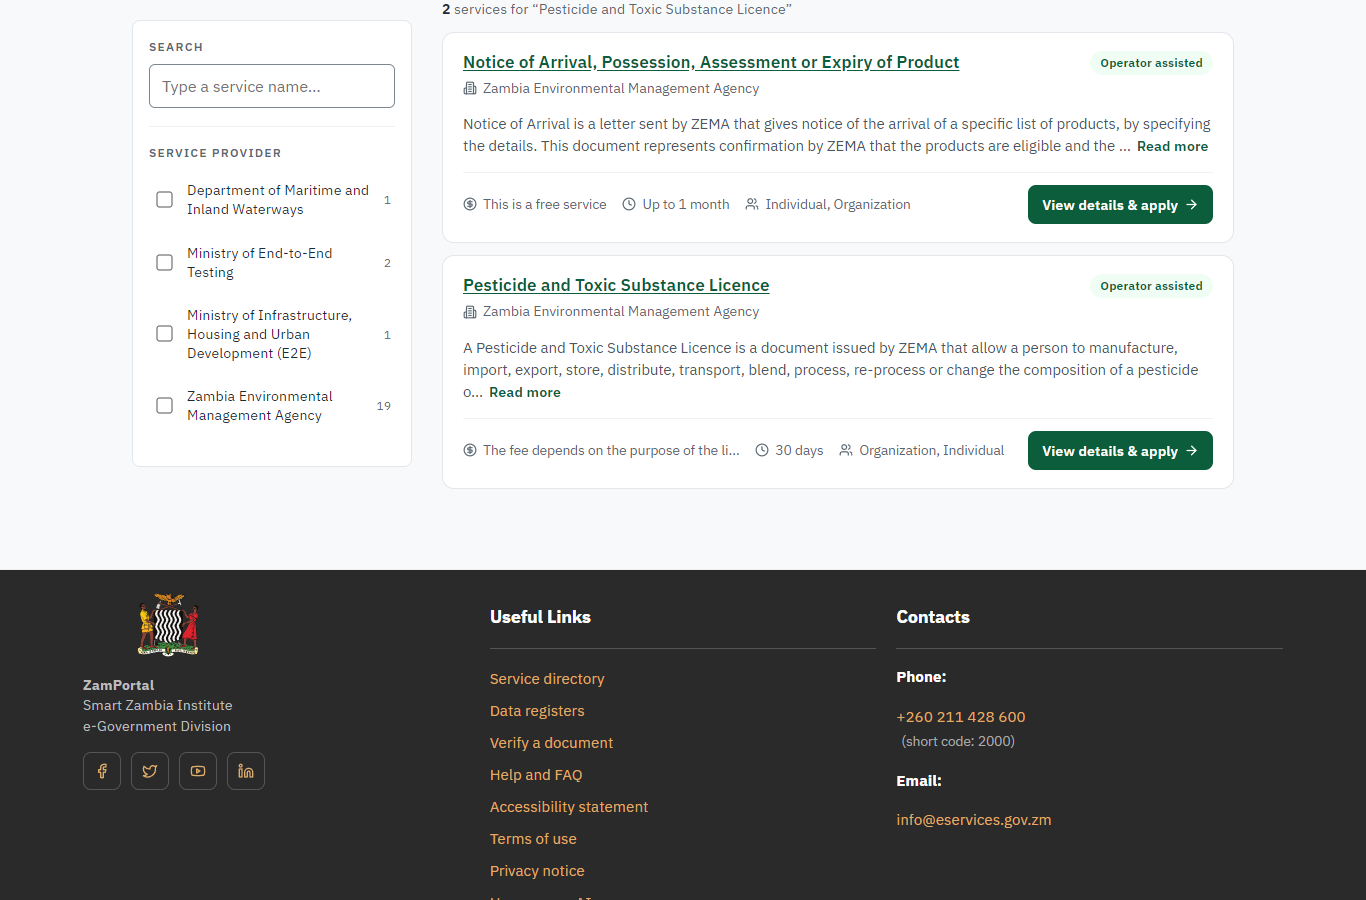Email info@eservices.gov.zm contact link
Screen dimensions: 1366x900
[x=974, y=820]
